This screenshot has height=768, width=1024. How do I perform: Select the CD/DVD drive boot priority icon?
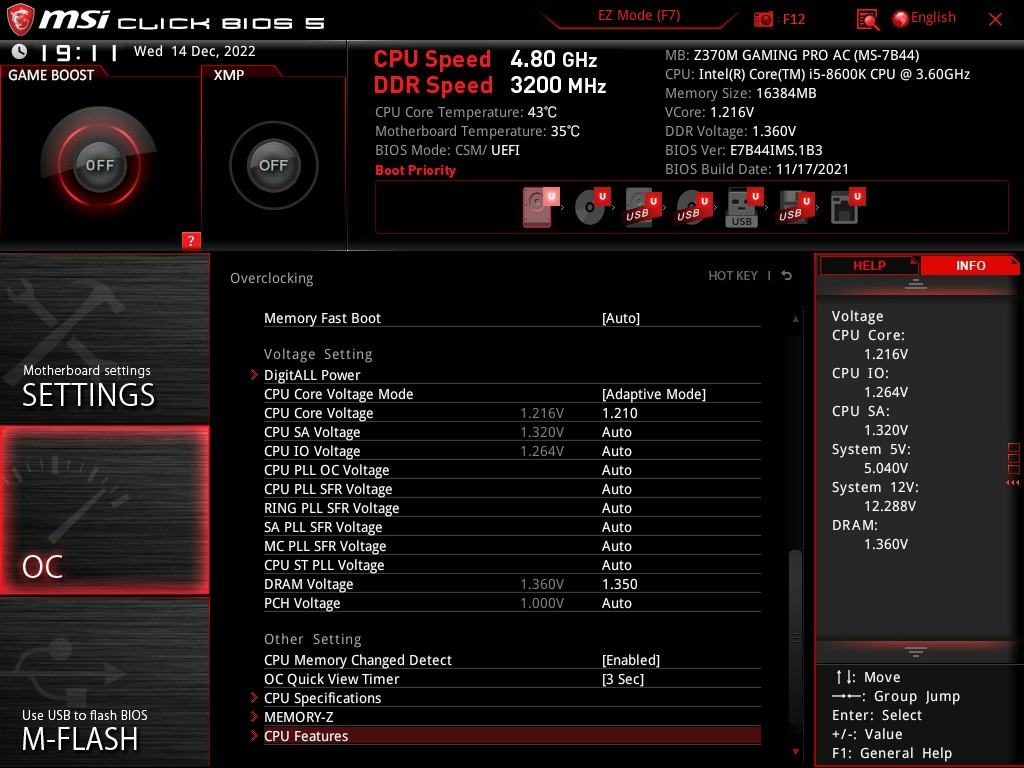pos(592,207)
